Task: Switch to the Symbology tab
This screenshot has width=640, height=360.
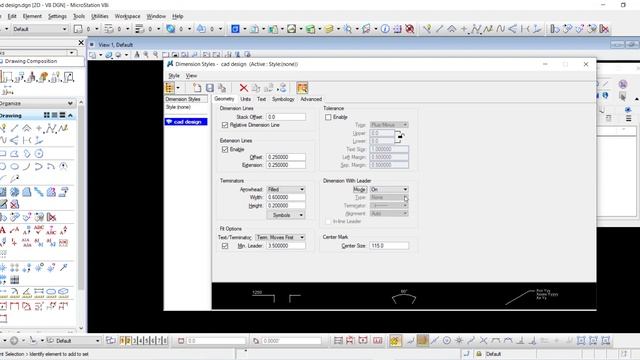Action: (283, 99)
